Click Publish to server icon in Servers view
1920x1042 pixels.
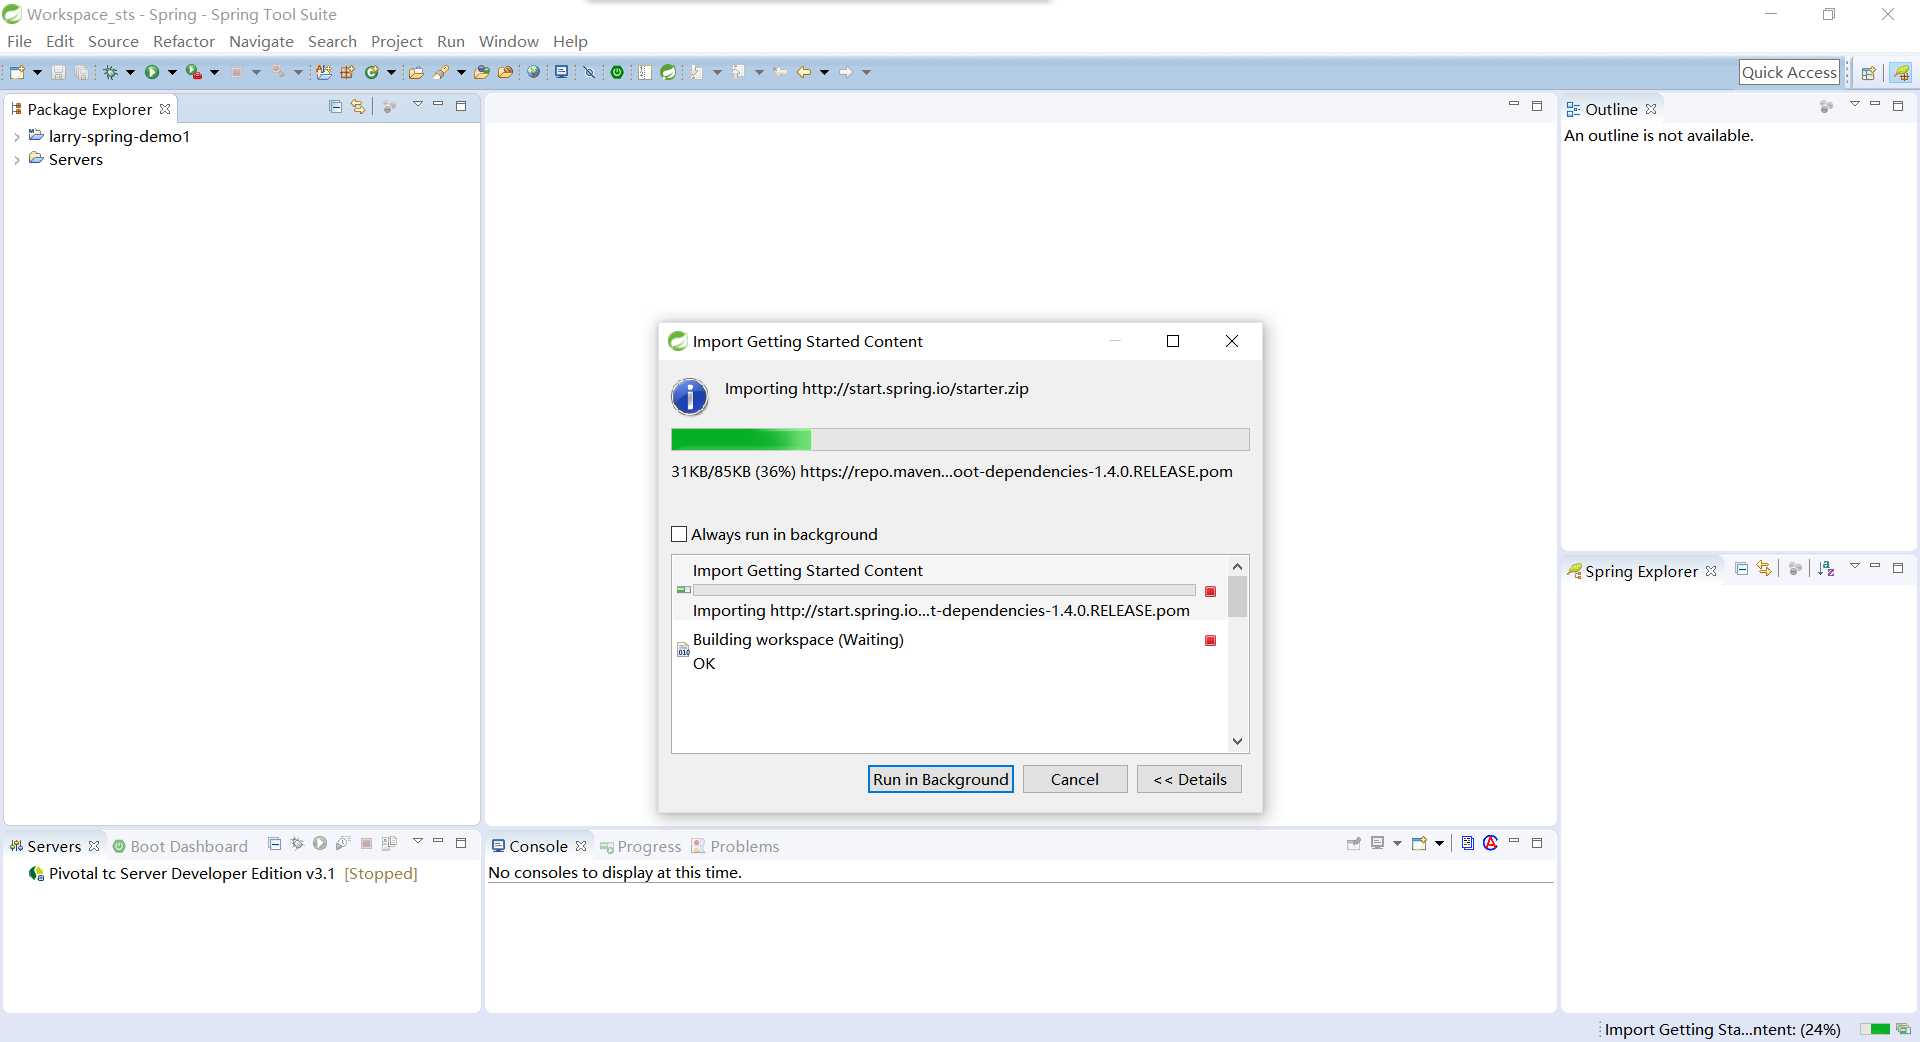point(389,843)
